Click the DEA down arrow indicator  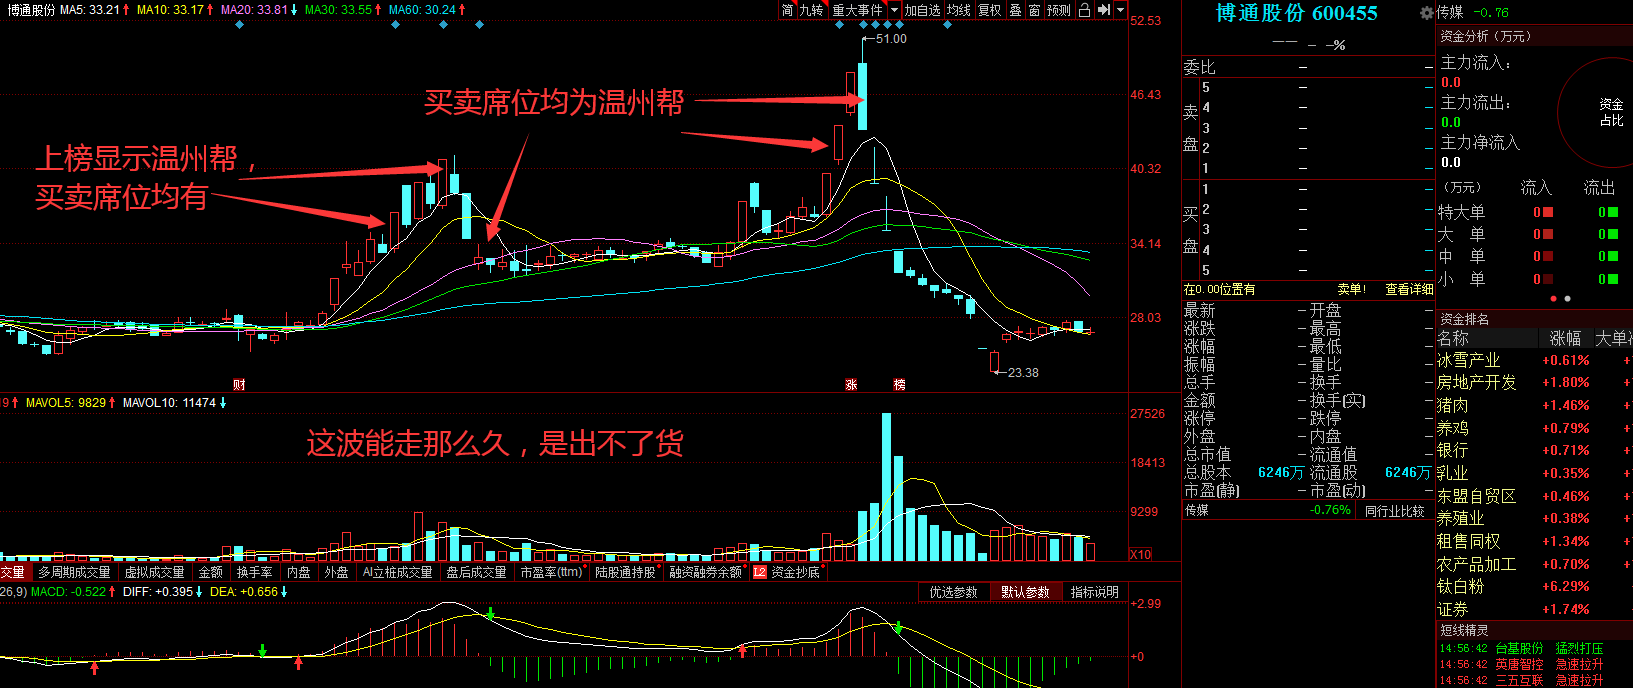(x=284, y=592)
